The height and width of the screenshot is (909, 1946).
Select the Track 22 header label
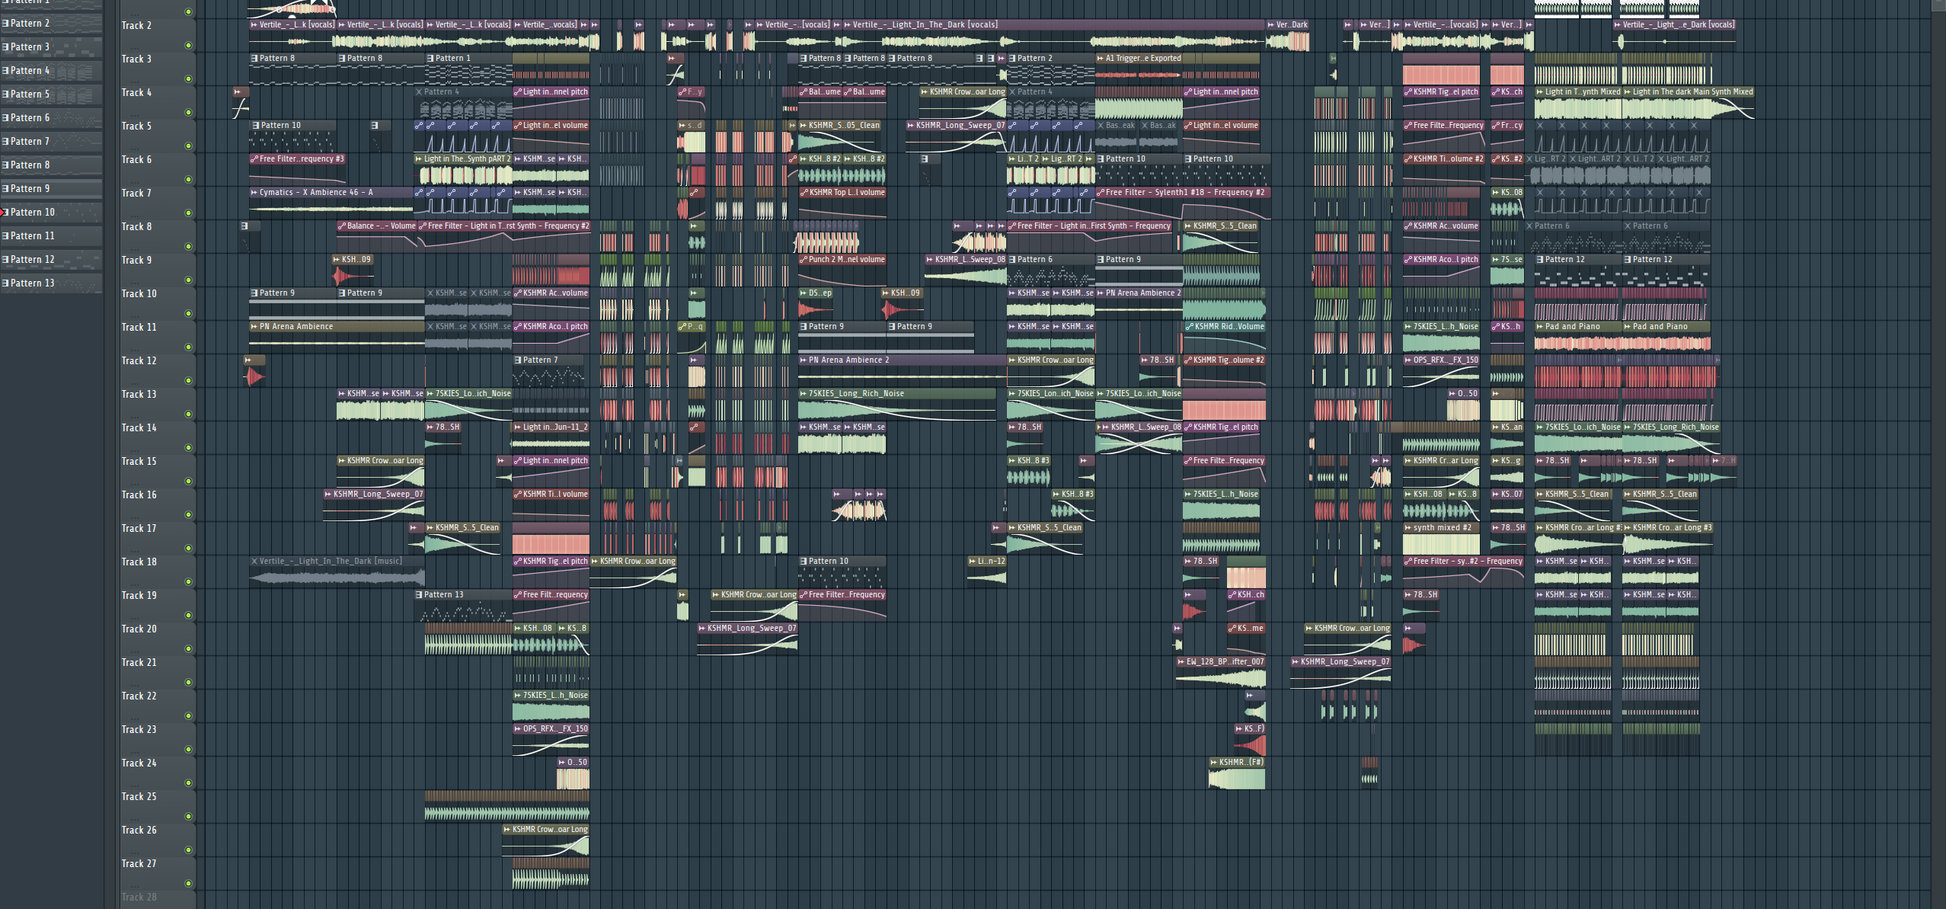(139, 695)
